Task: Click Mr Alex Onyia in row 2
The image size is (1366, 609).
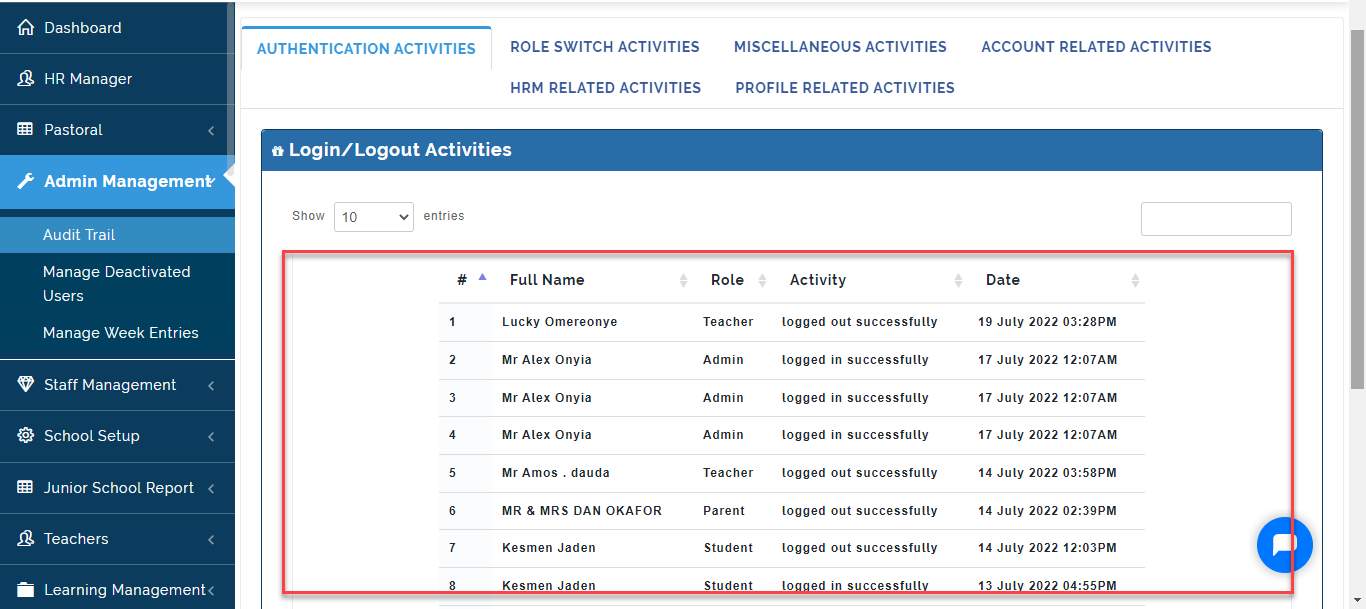Action: (x=547, y=360)
